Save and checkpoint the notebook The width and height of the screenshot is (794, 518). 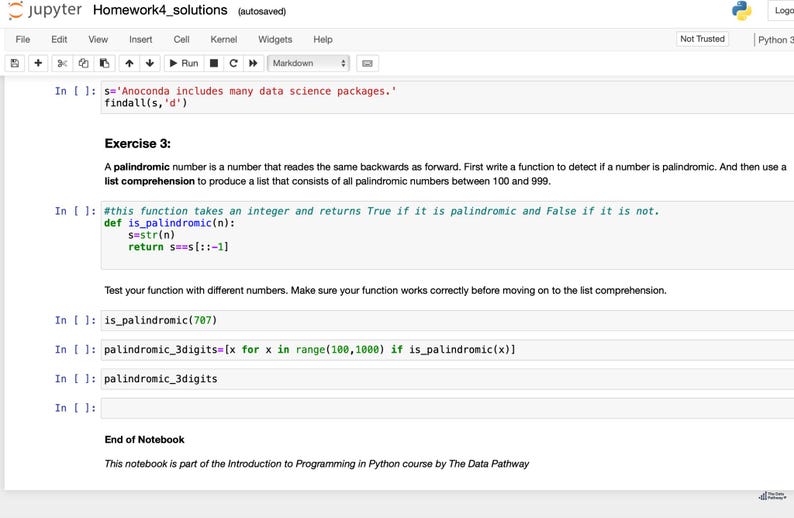click(x=15, y=63)
